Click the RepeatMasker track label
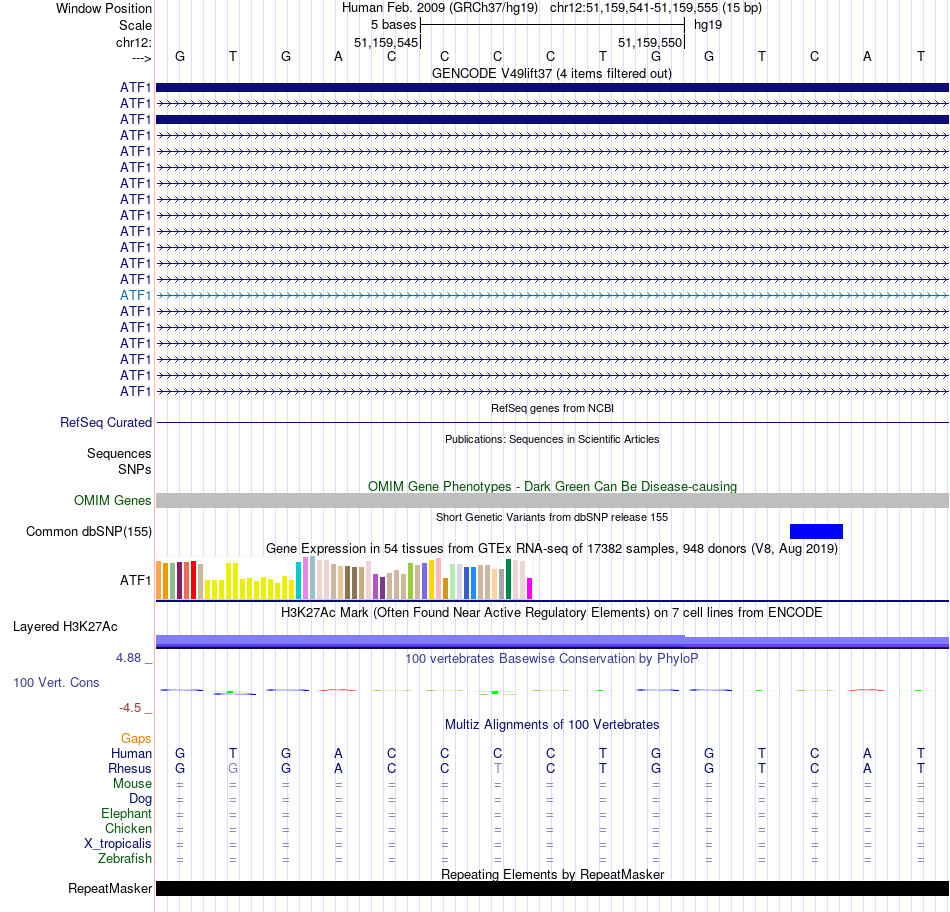This screenshot has height=912, width=950. pyautogui.click(x=110, y=888)
